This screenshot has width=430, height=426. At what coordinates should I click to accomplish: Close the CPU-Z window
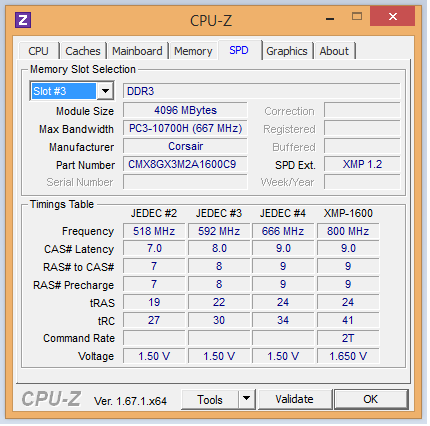point(393,16)
